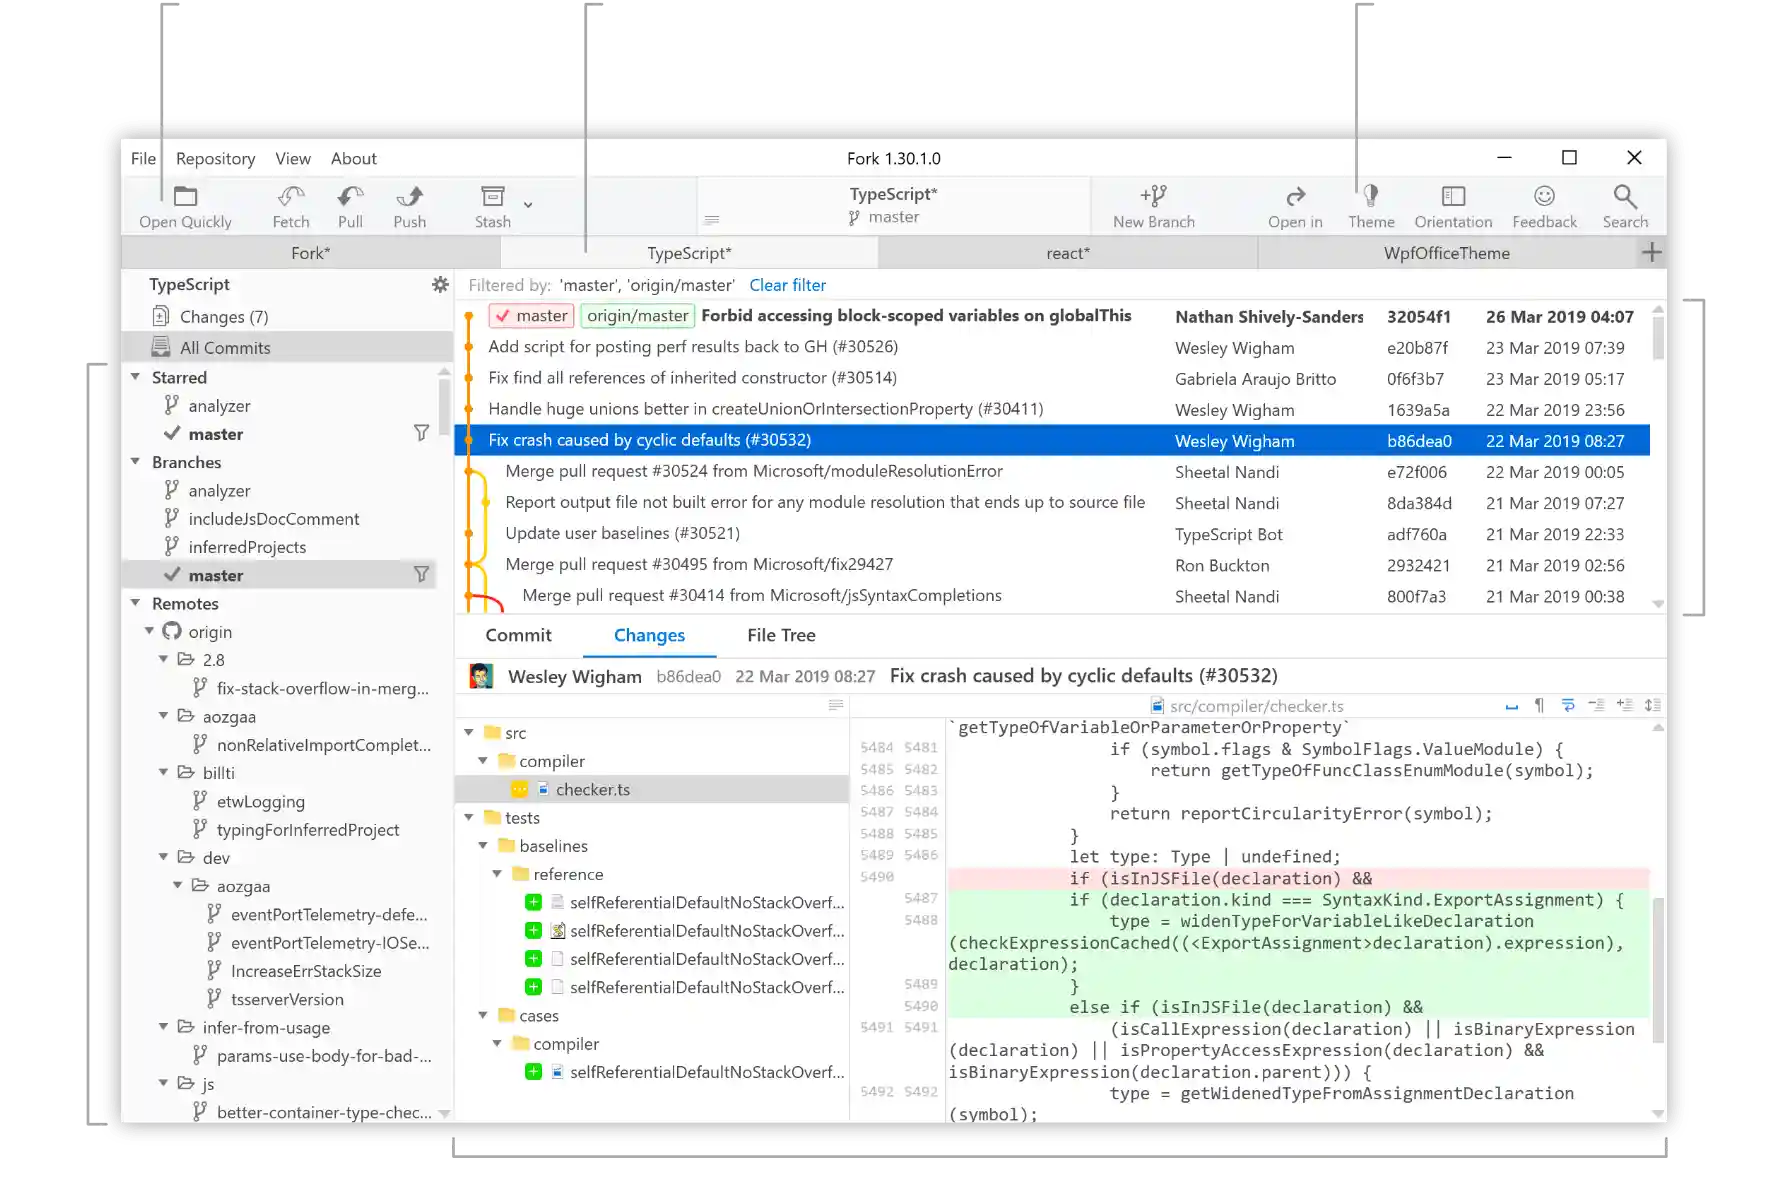This screenshot has height=1200, width=1780.
Task: Collapse the Remotes section
Action: (136, 603)
